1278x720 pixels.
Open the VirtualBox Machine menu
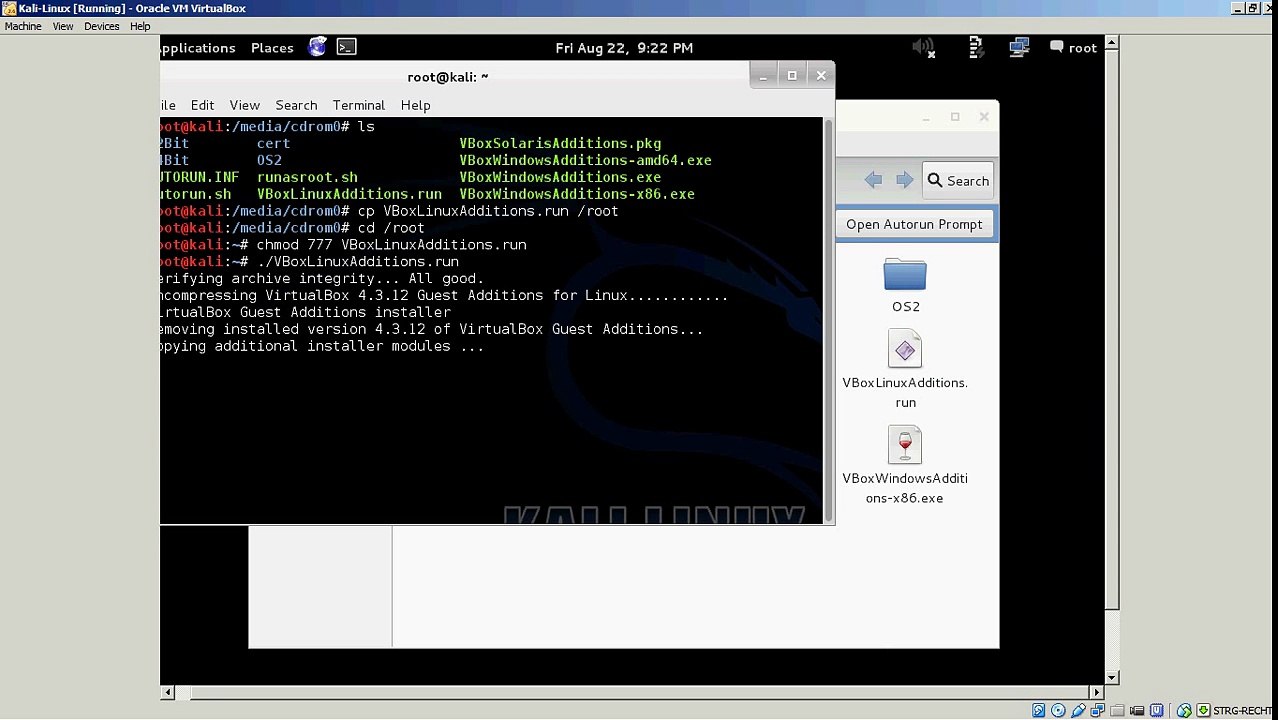tap(23, 26)
